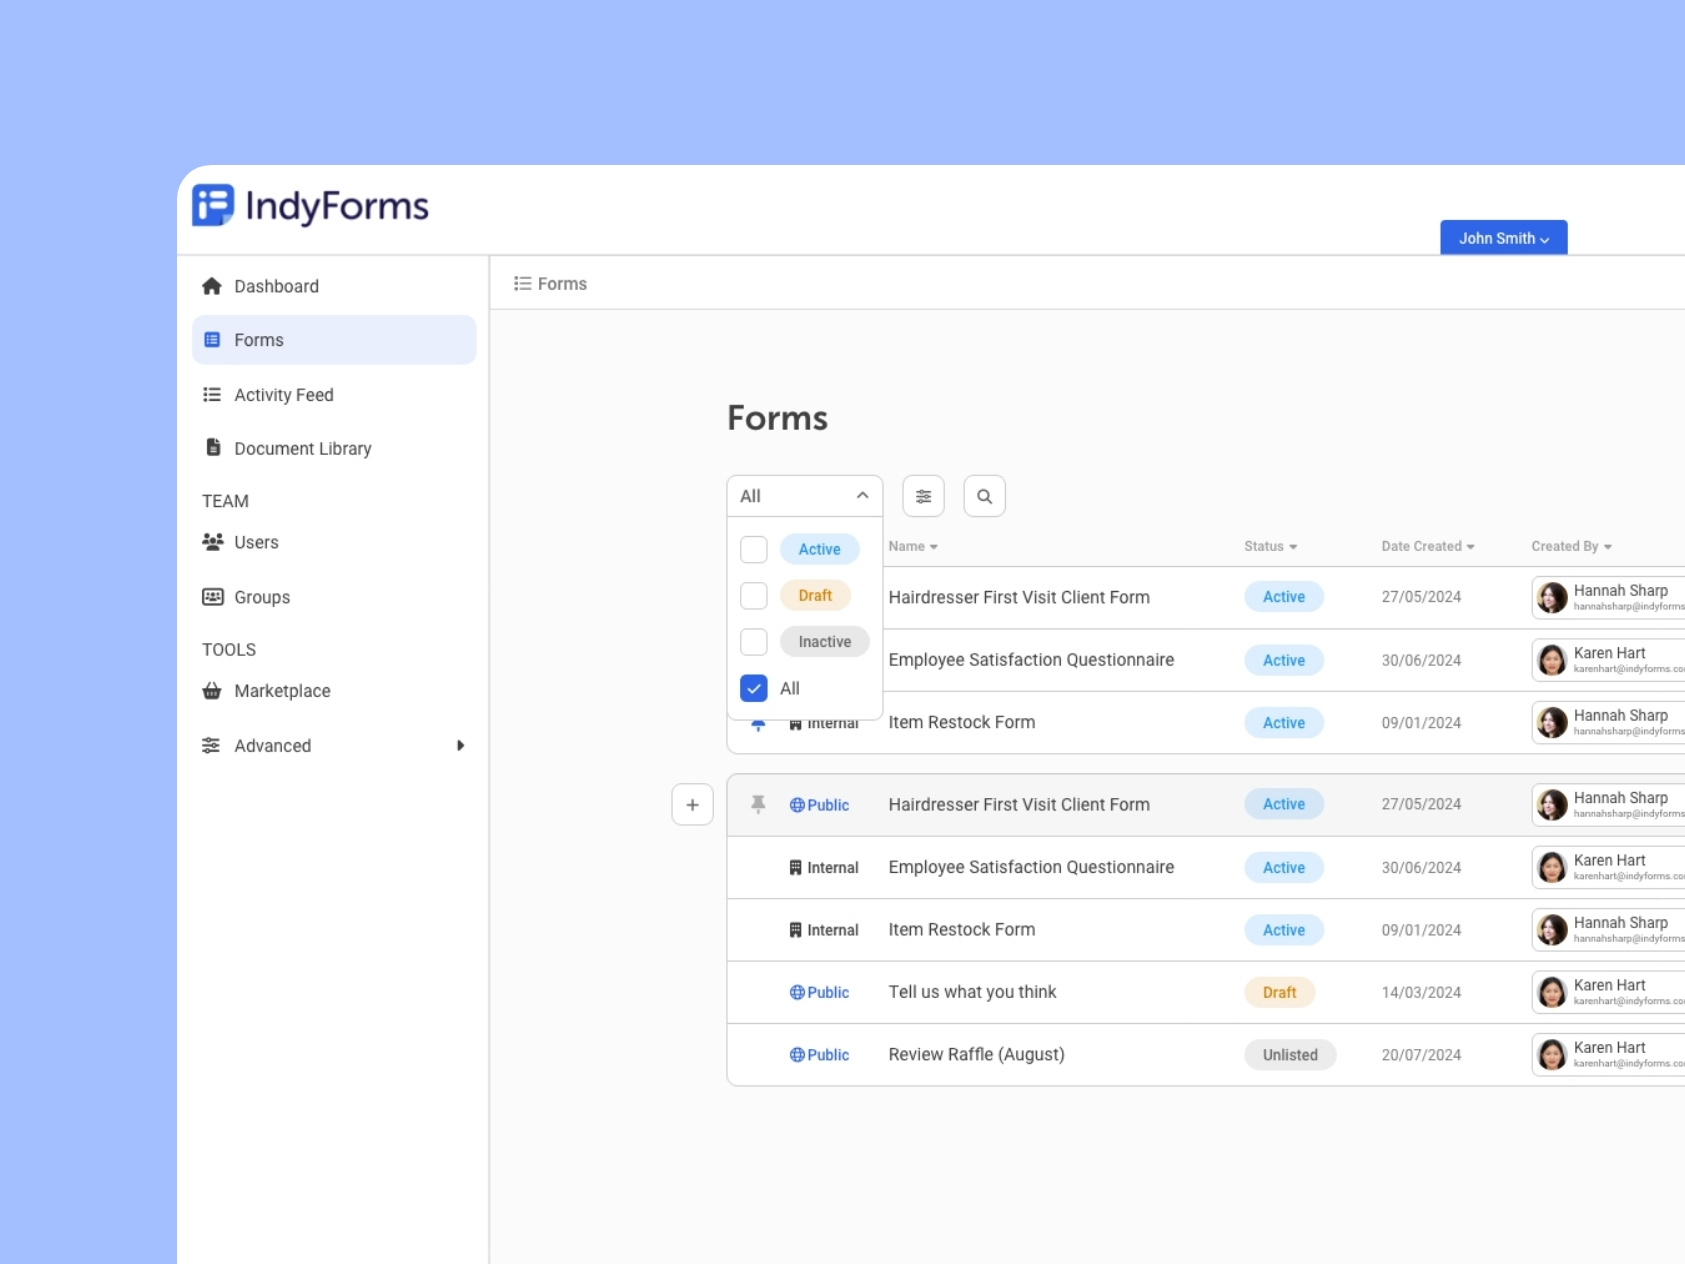The width and height of the screenshot is (1685, 1264).
Task: Click the Users icon under TEAM
Action: pos(211,541)
